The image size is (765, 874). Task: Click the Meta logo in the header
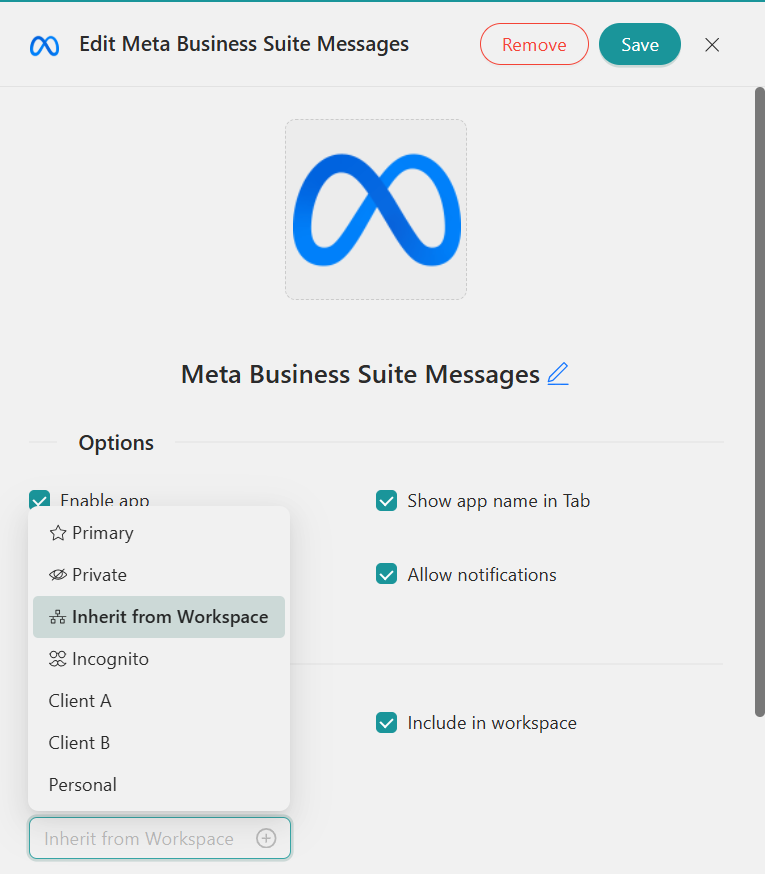pyautogui.click(x=44, y=45)
